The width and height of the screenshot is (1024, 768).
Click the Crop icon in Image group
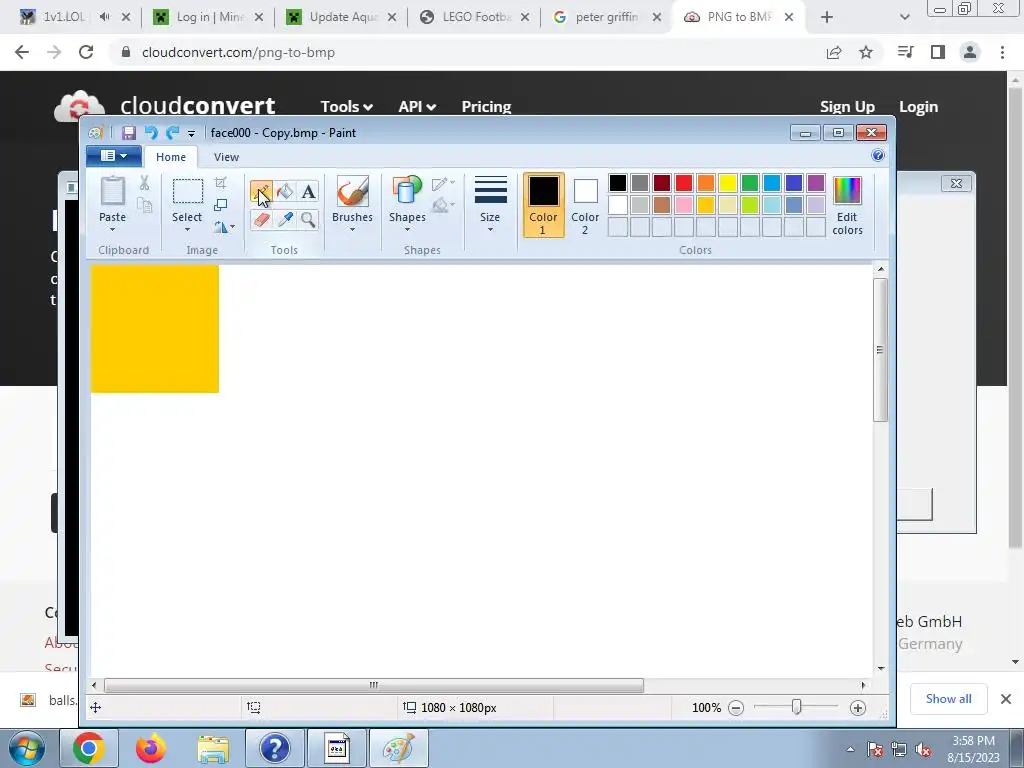tap(221, 183)
